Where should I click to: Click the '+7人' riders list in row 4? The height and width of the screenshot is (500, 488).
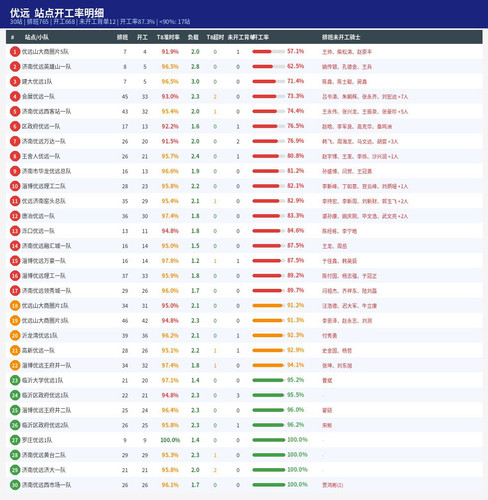[x=365, y=97]
